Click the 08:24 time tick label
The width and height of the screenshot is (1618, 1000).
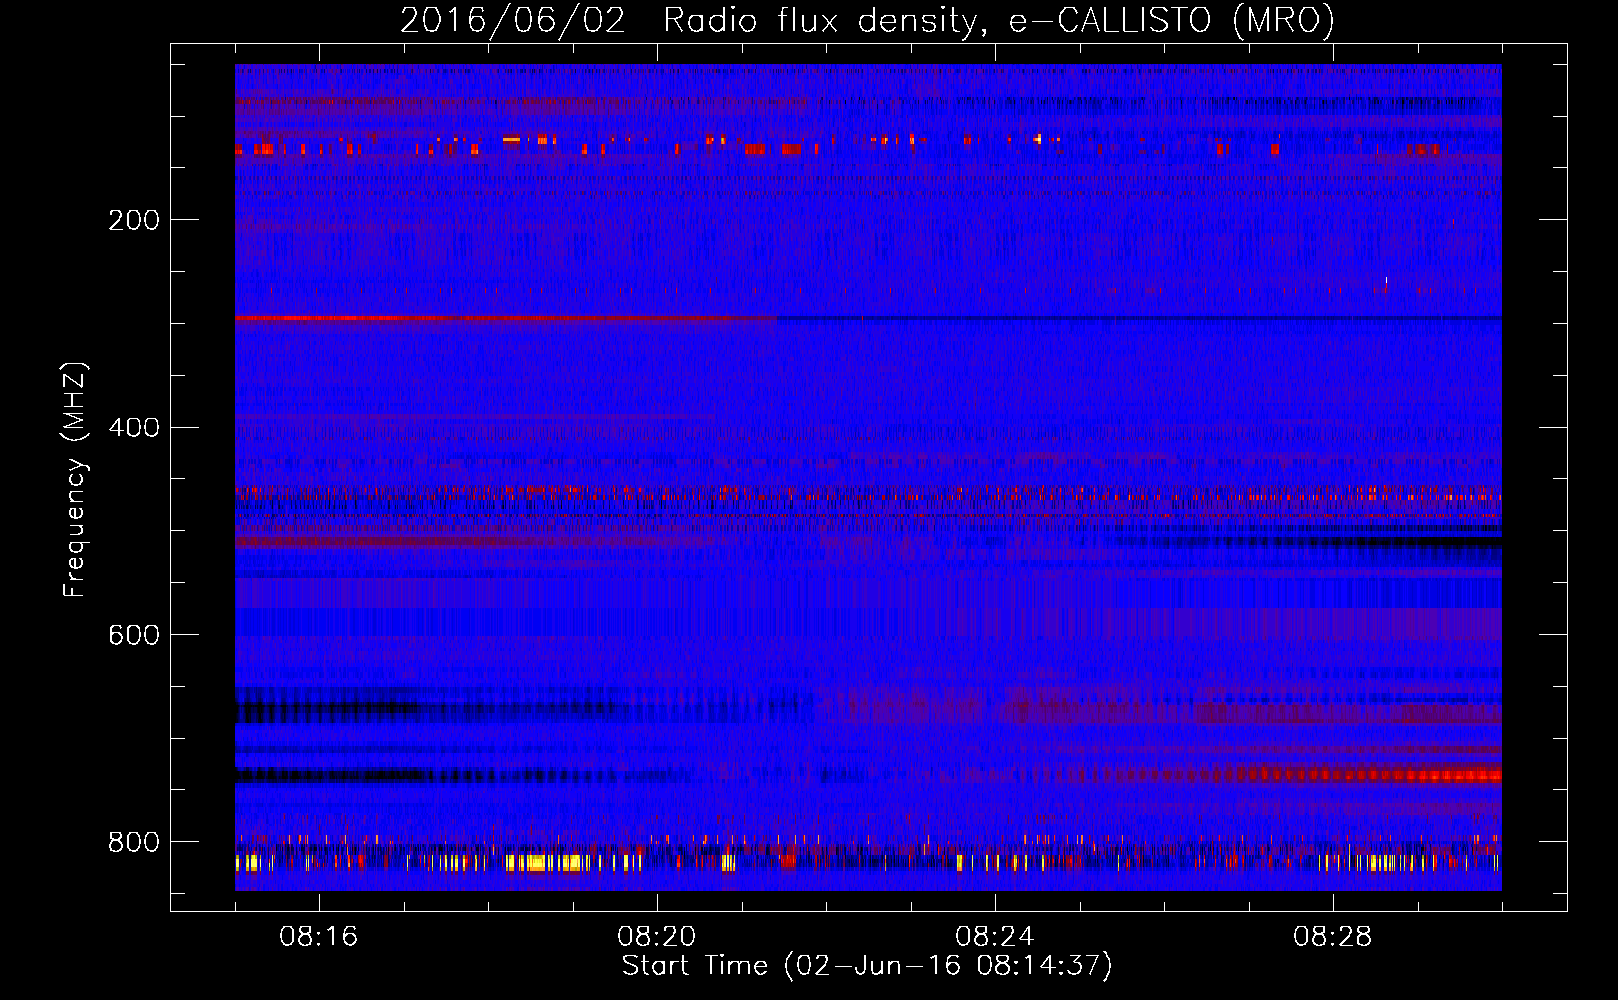(x=994, y=937)
